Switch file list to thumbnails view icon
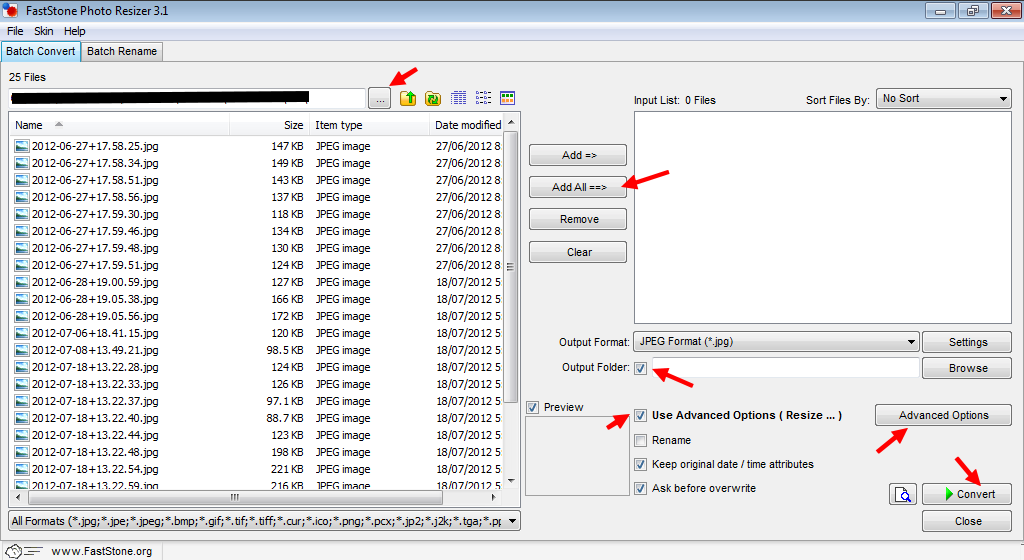This screenshot has height=560, width=1024. pos(507,98)
